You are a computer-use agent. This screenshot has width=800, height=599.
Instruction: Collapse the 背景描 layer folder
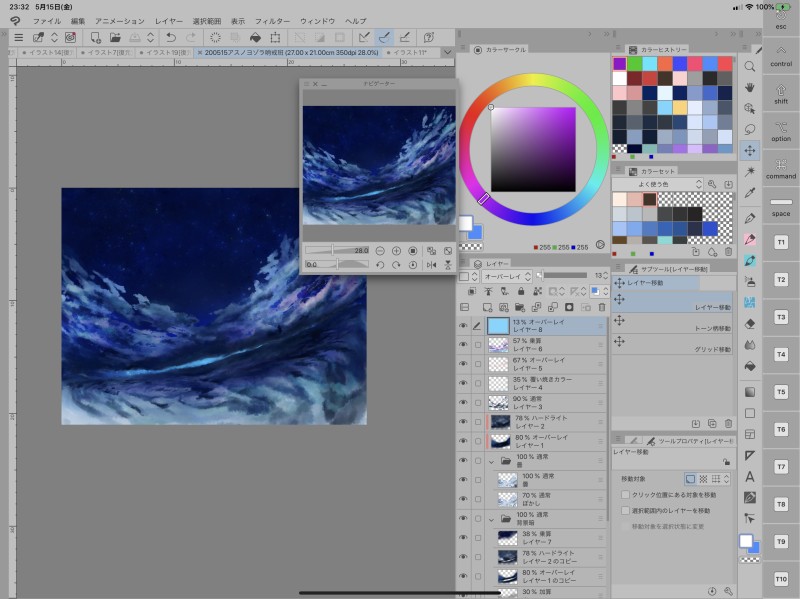491,520
